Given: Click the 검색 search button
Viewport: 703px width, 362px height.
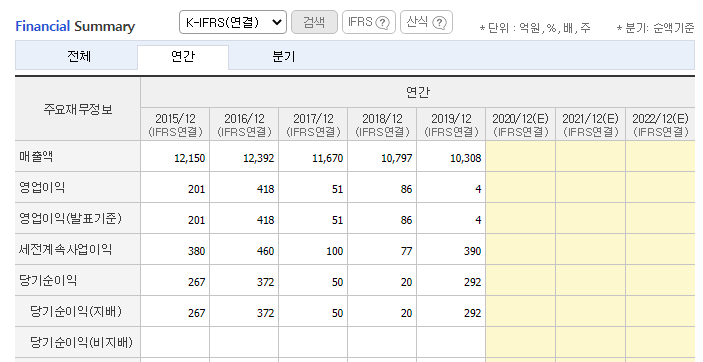Looking at the screenshot, I should click(x=314, y=22).
